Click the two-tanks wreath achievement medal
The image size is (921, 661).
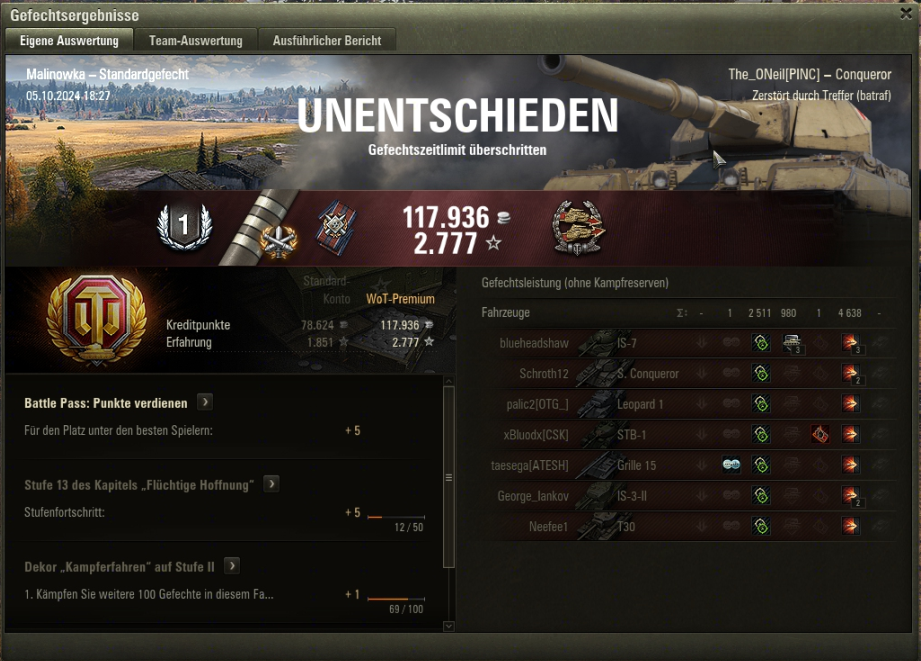click(x=578, y=228)
